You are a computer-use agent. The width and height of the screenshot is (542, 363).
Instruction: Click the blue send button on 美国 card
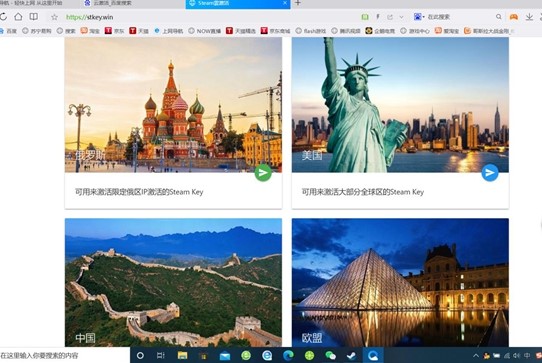click(x=490, y=173)
